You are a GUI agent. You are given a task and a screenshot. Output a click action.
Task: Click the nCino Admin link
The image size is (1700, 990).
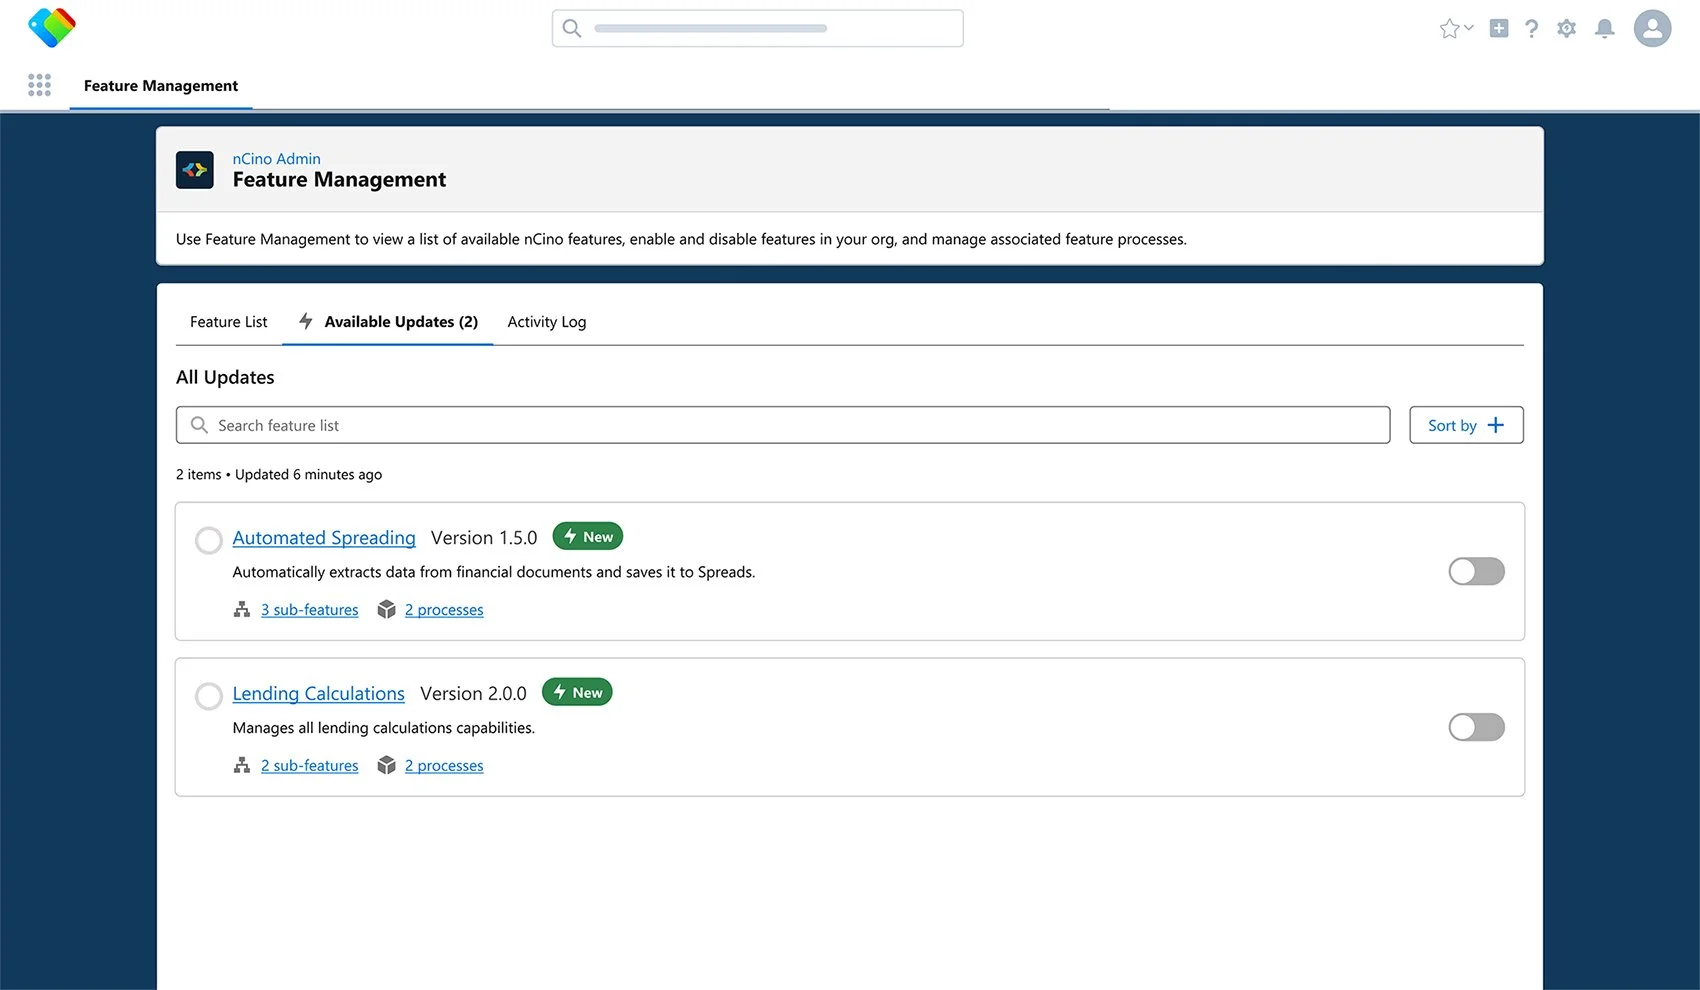pos(277,159)
